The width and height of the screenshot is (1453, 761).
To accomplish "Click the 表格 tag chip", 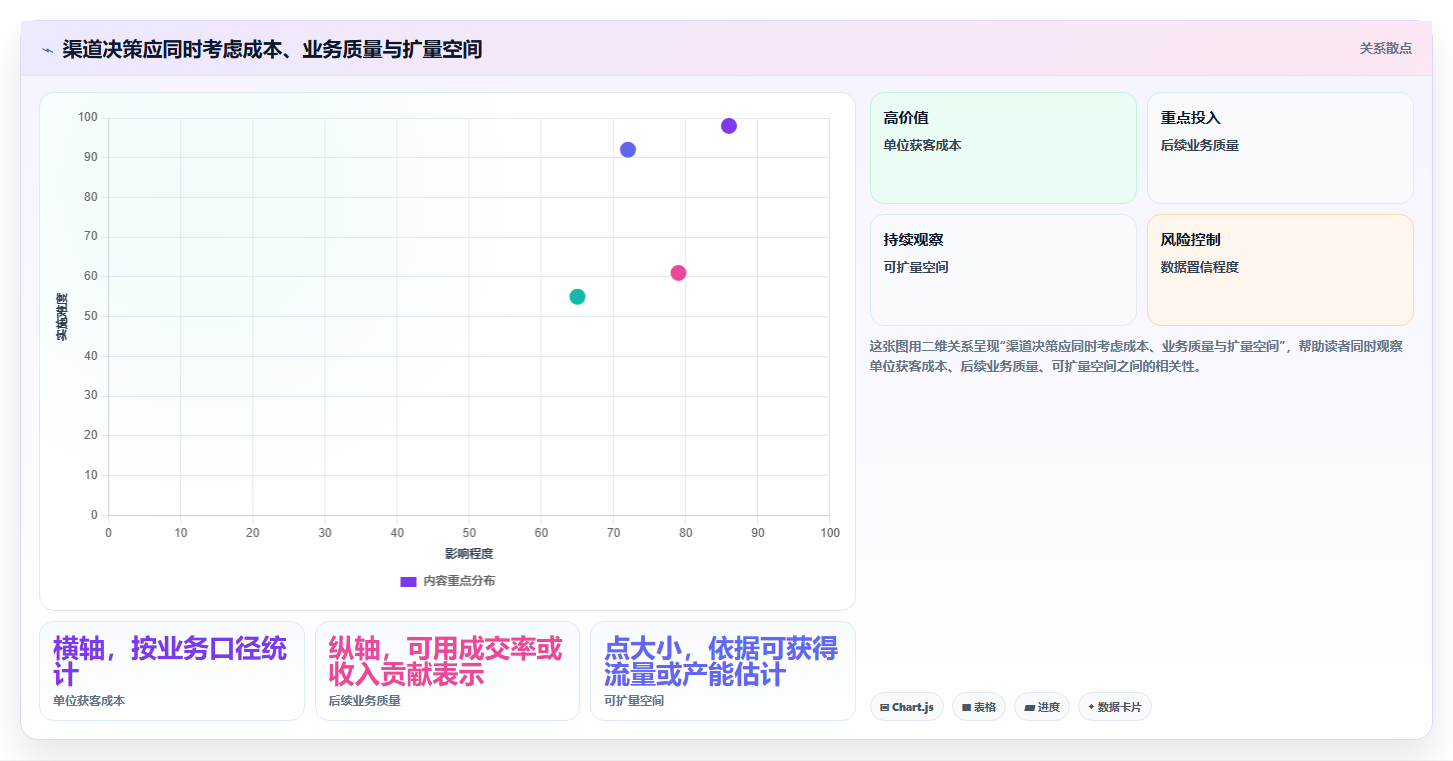I will (979, 707).
